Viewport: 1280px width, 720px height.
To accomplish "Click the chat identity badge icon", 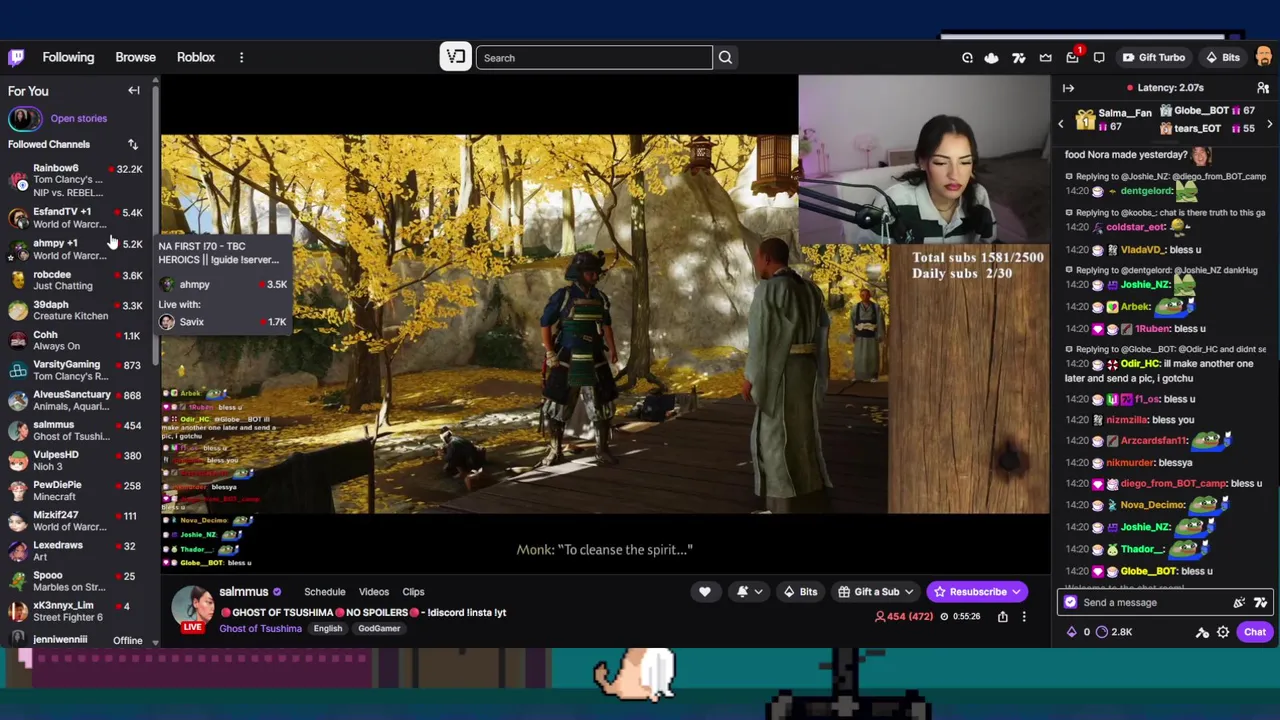I will point(1071,602).
